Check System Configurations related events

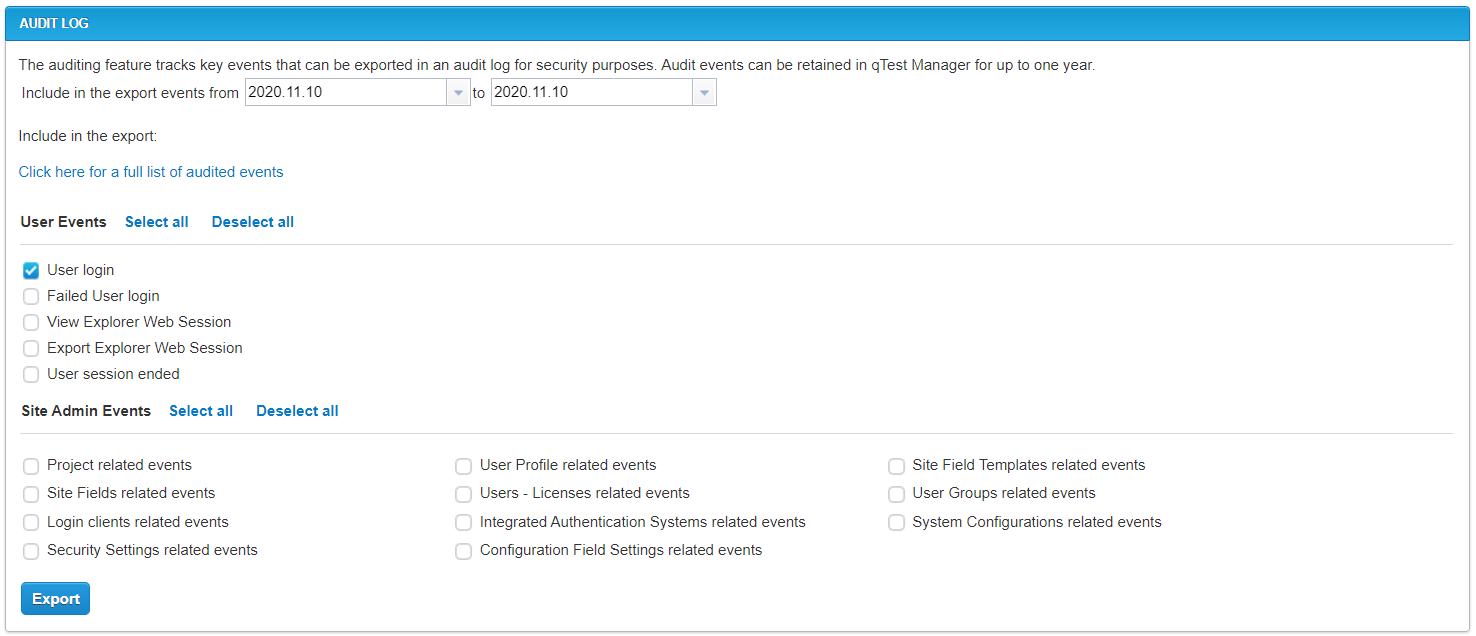896,522
